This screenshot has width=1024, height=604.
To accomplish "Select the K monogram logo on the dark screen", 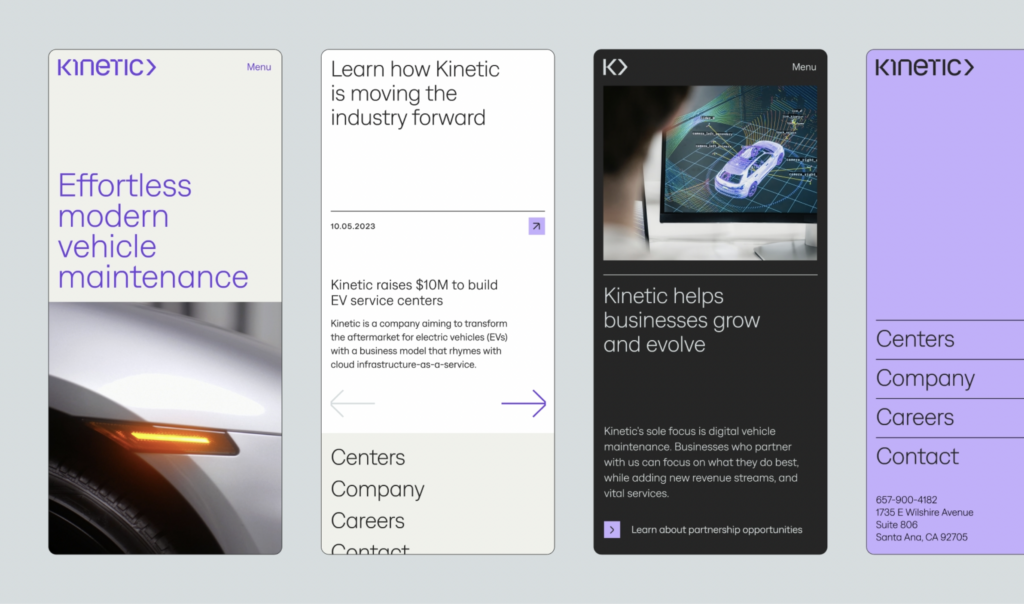I will [613, 68].
